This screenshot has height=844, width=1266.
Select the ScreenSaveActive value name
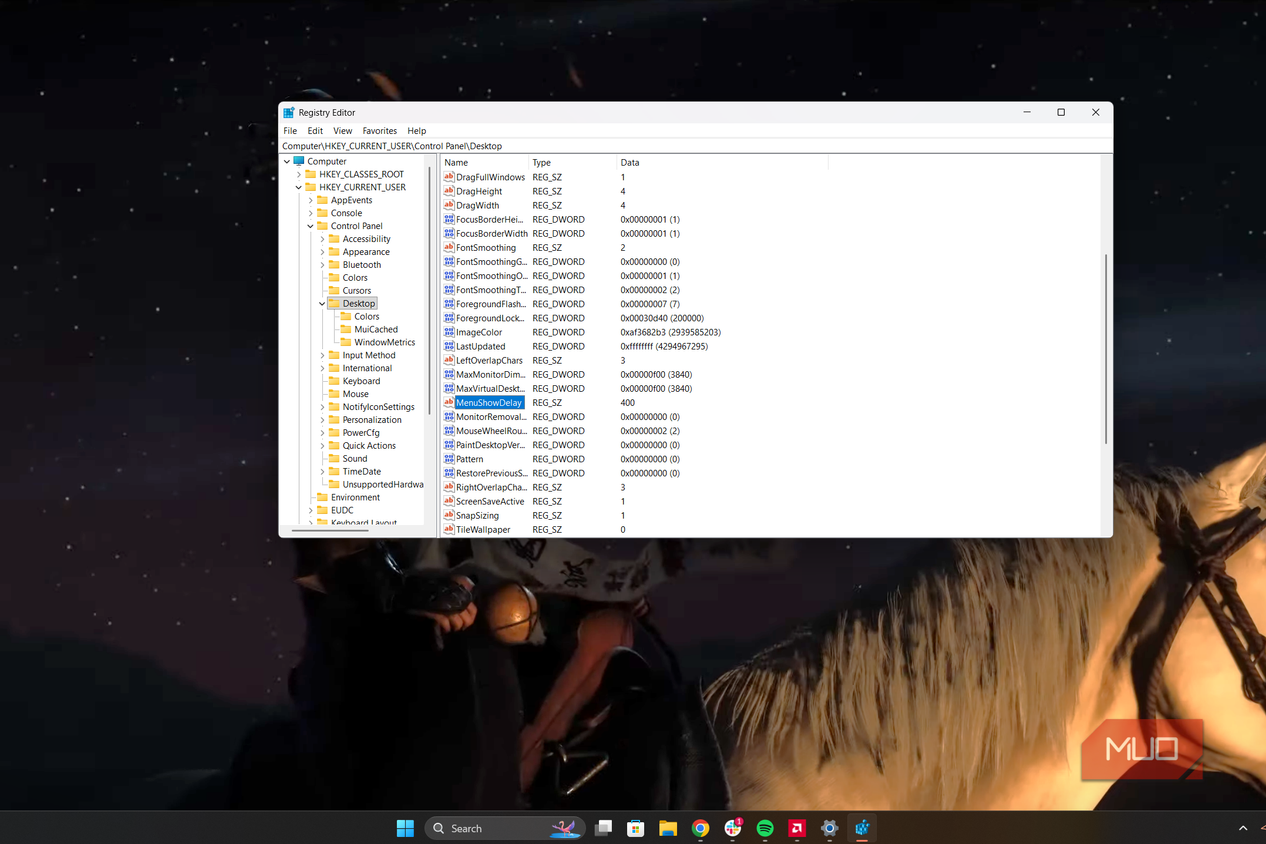point(490,501)
